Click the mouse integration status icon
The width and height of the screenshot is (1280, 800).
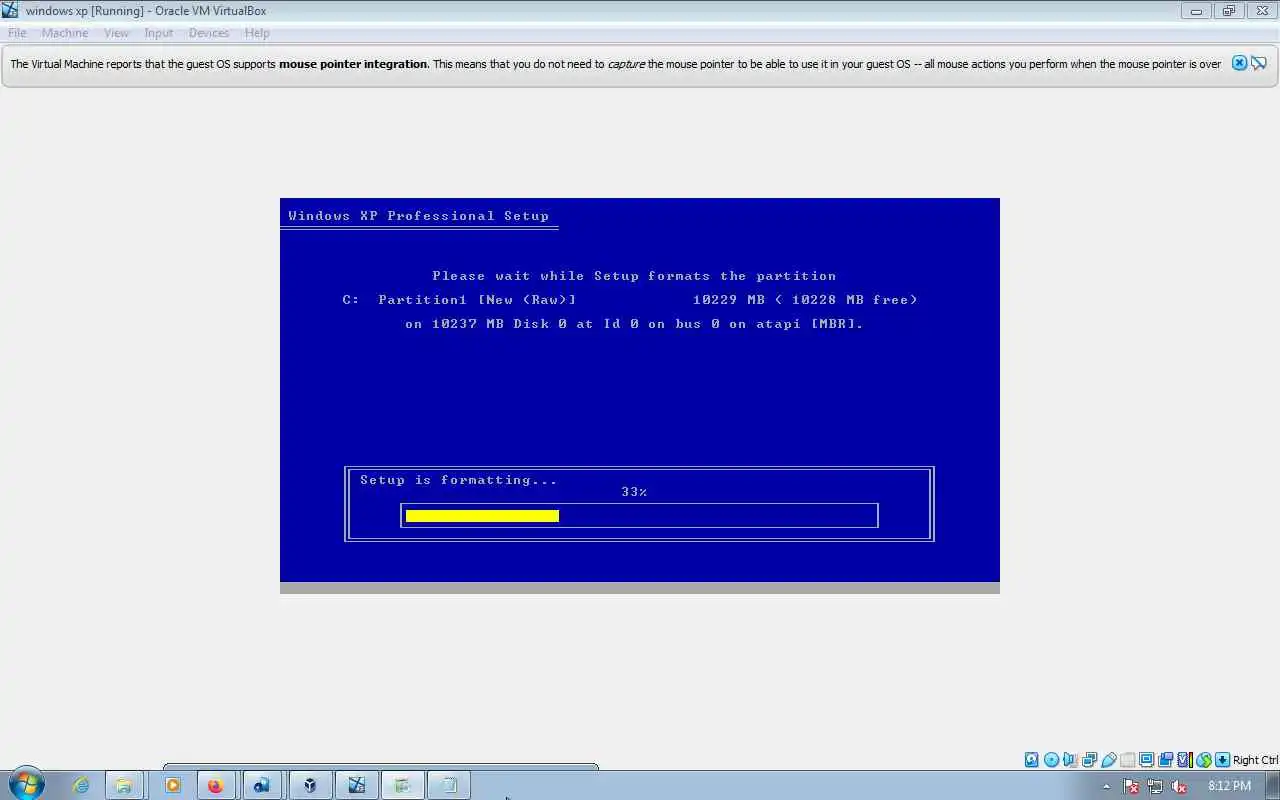tap(1204, 760)
